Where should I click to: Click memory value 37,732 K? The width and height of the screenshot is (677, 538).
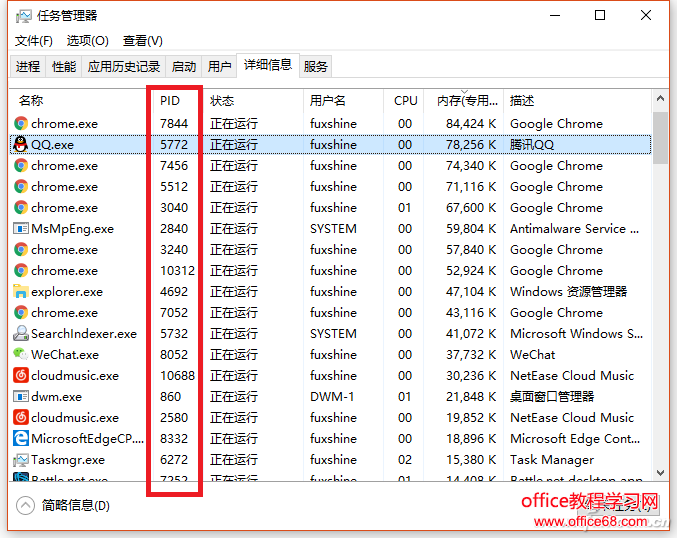(471, 354)
